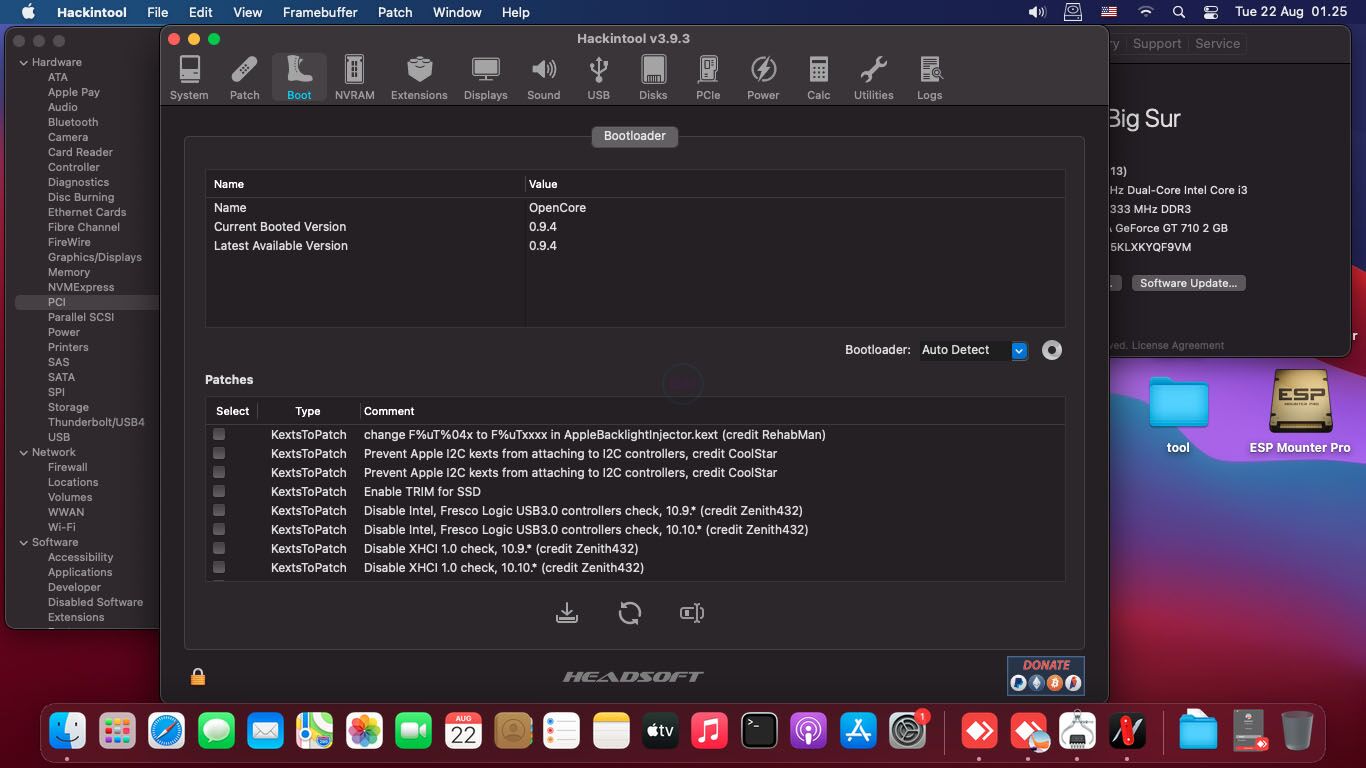Click the Software Update button
The height and width of the screenshot is (768, 1366).
(1188, 283)
